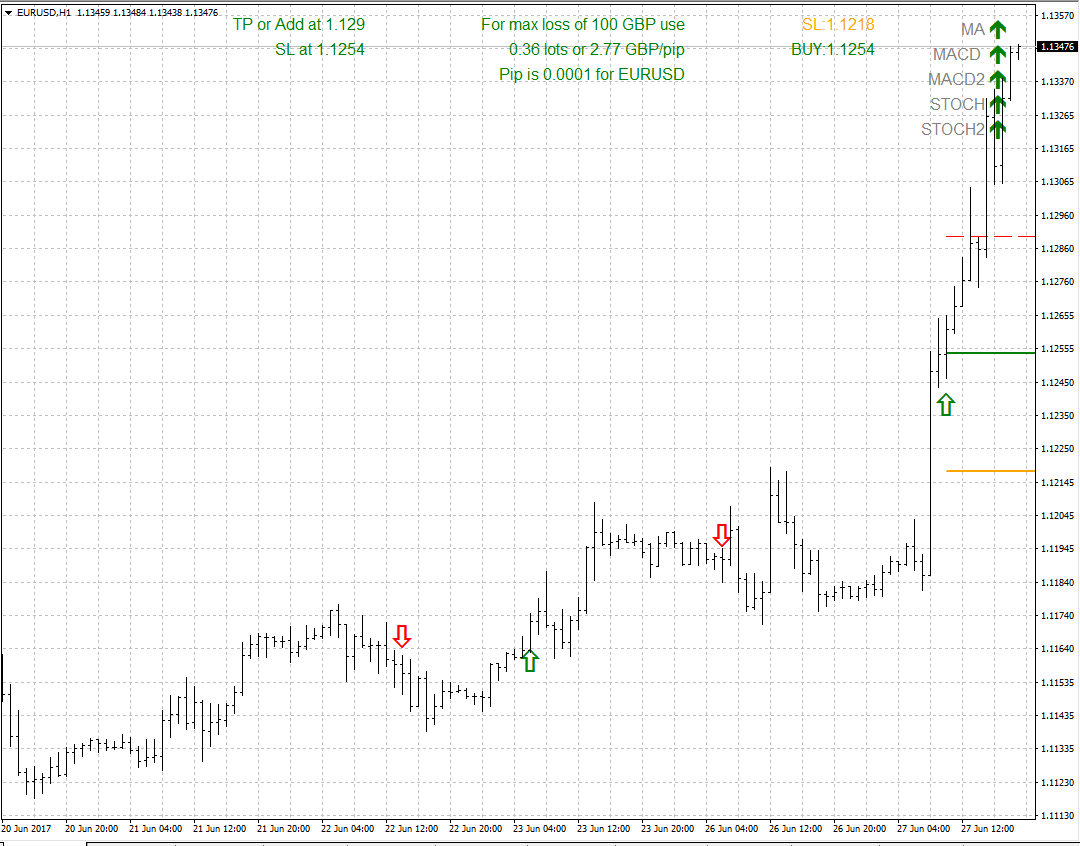Click the STOCH2 green up arrow
Screen dimensions: 1080x846
[997, 129]
